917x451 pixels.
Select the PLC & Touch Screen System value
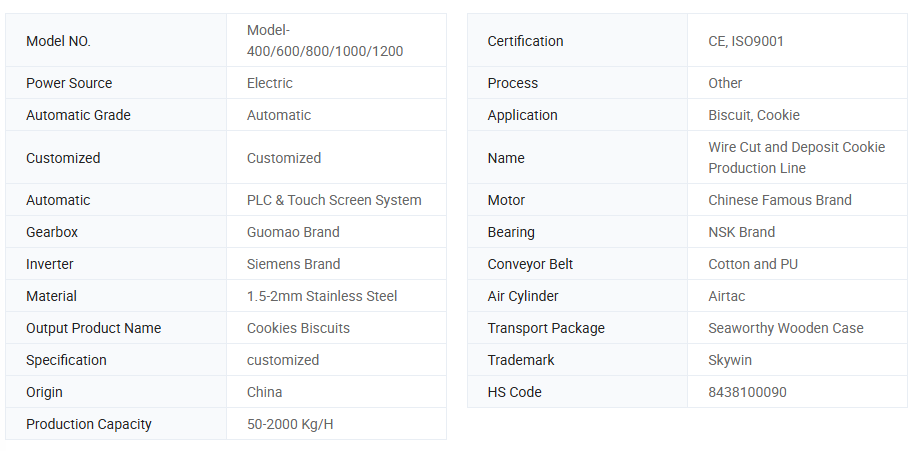pyautogui.click(x=334, y=200)
